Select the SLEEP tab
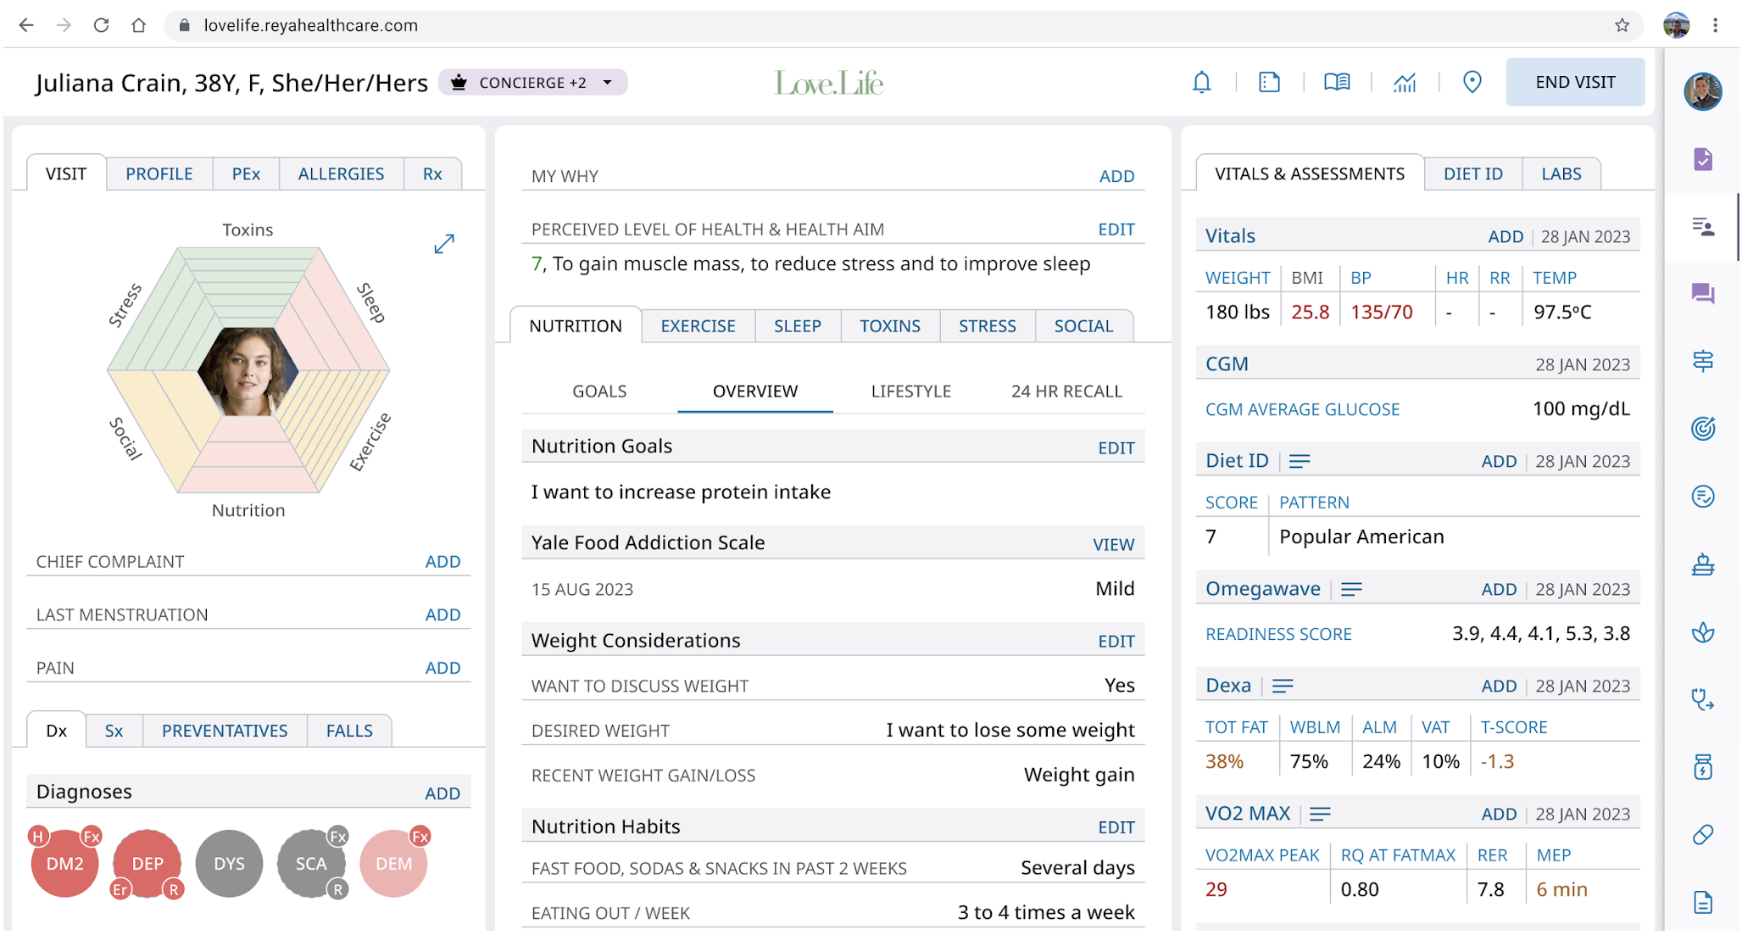1743x931 pixels. 797,326
